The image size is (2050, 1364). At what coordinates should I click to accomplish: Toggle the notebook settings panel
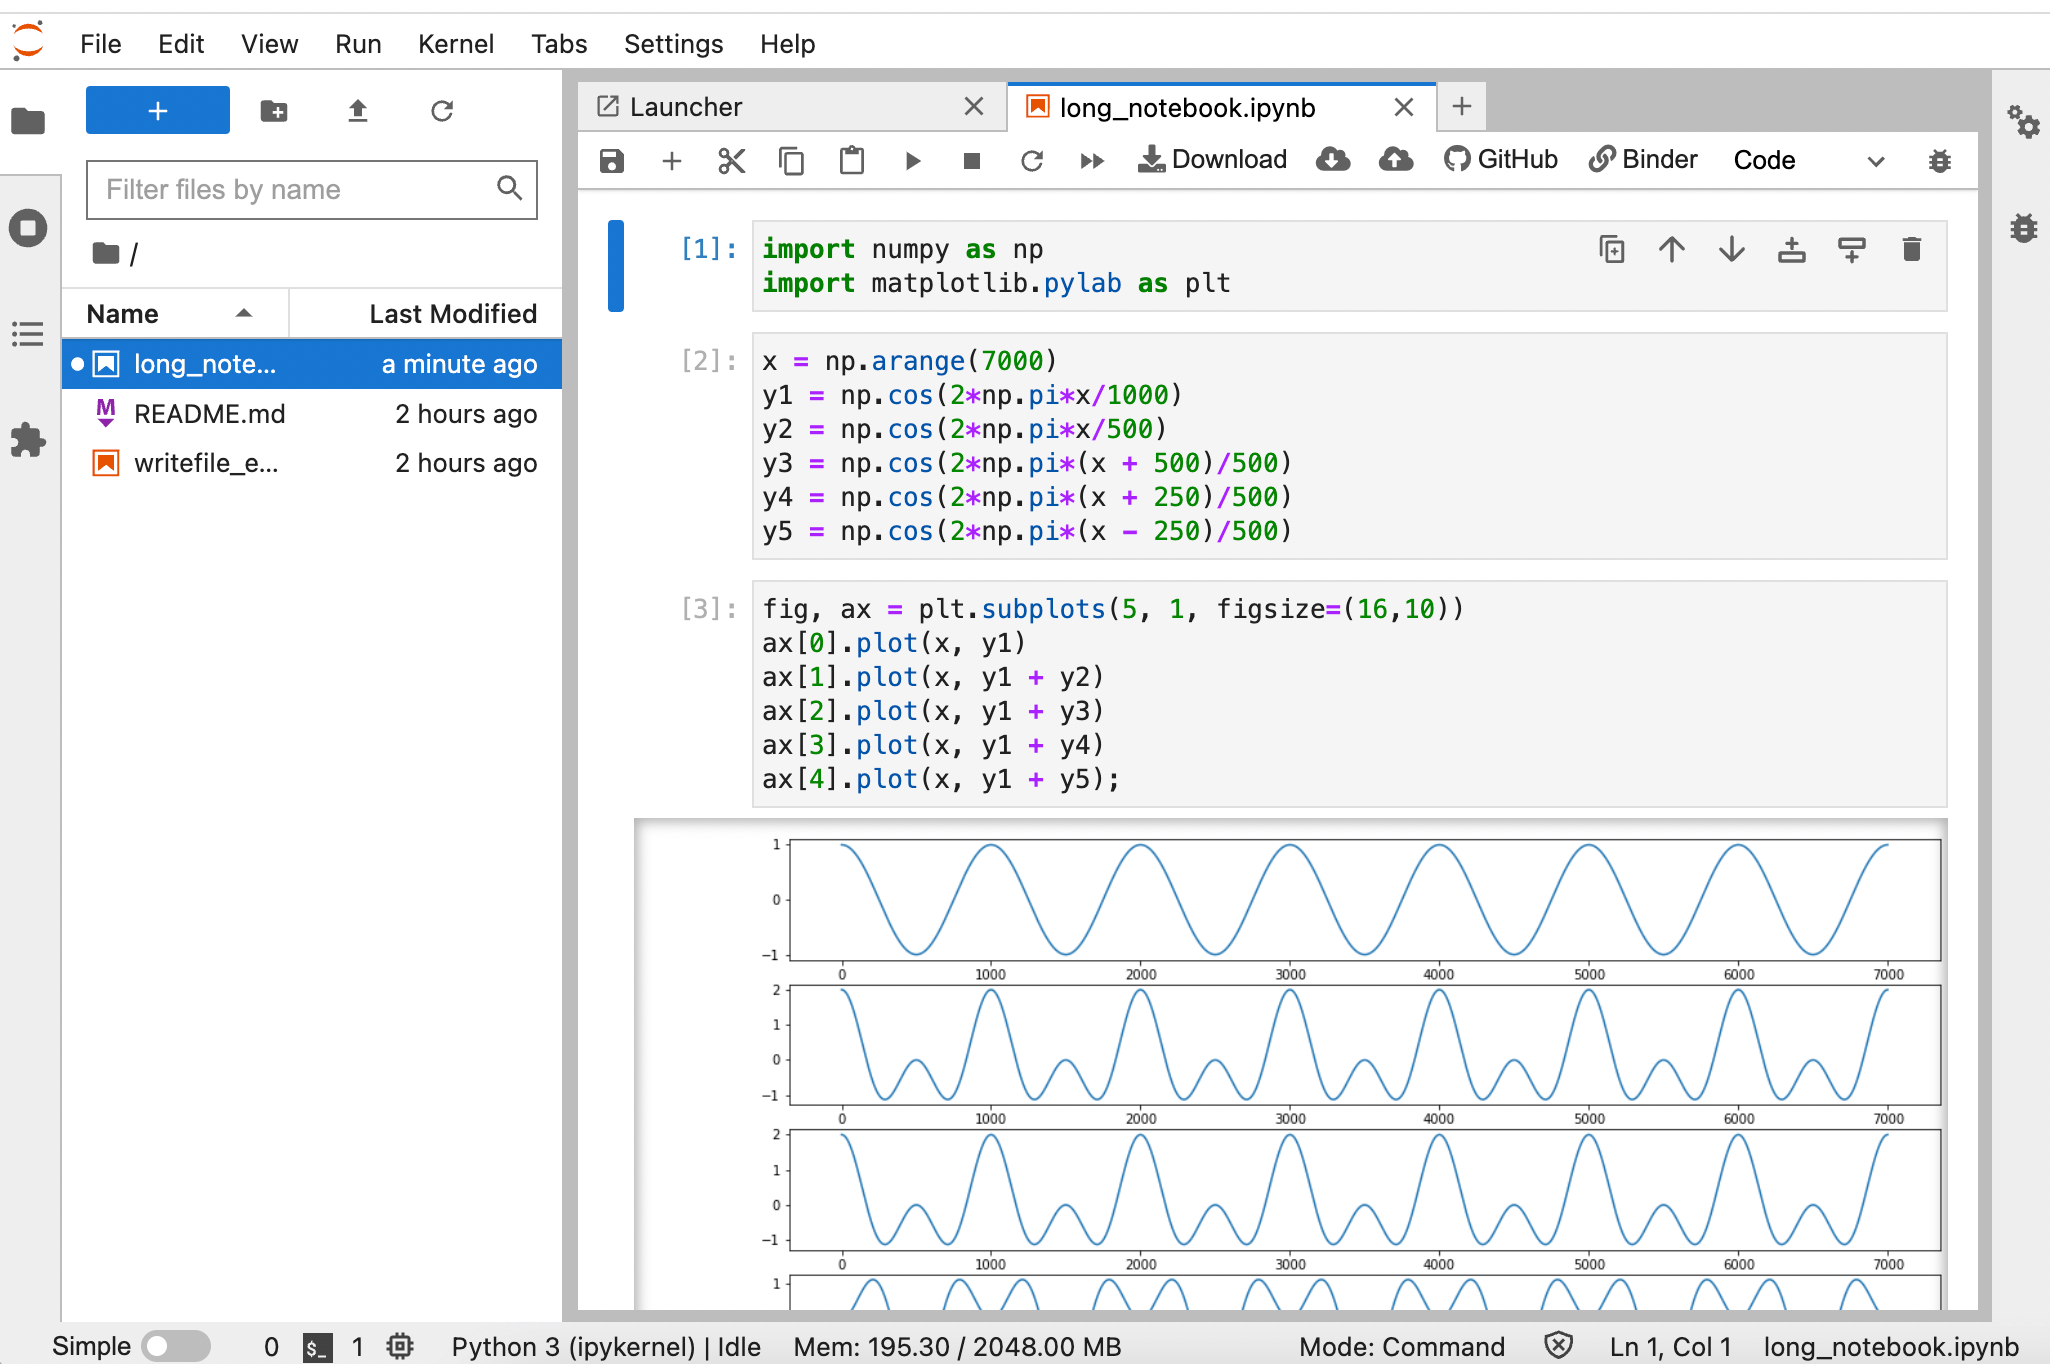click(2021, 125)
